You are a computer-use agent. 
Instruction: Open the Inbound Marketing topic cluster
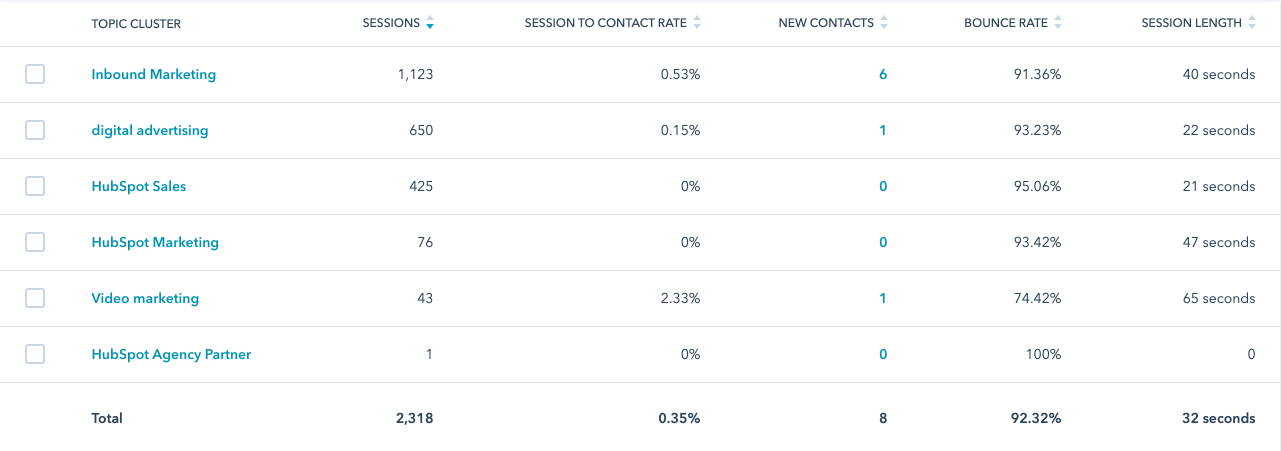click(x=153, y=74)
